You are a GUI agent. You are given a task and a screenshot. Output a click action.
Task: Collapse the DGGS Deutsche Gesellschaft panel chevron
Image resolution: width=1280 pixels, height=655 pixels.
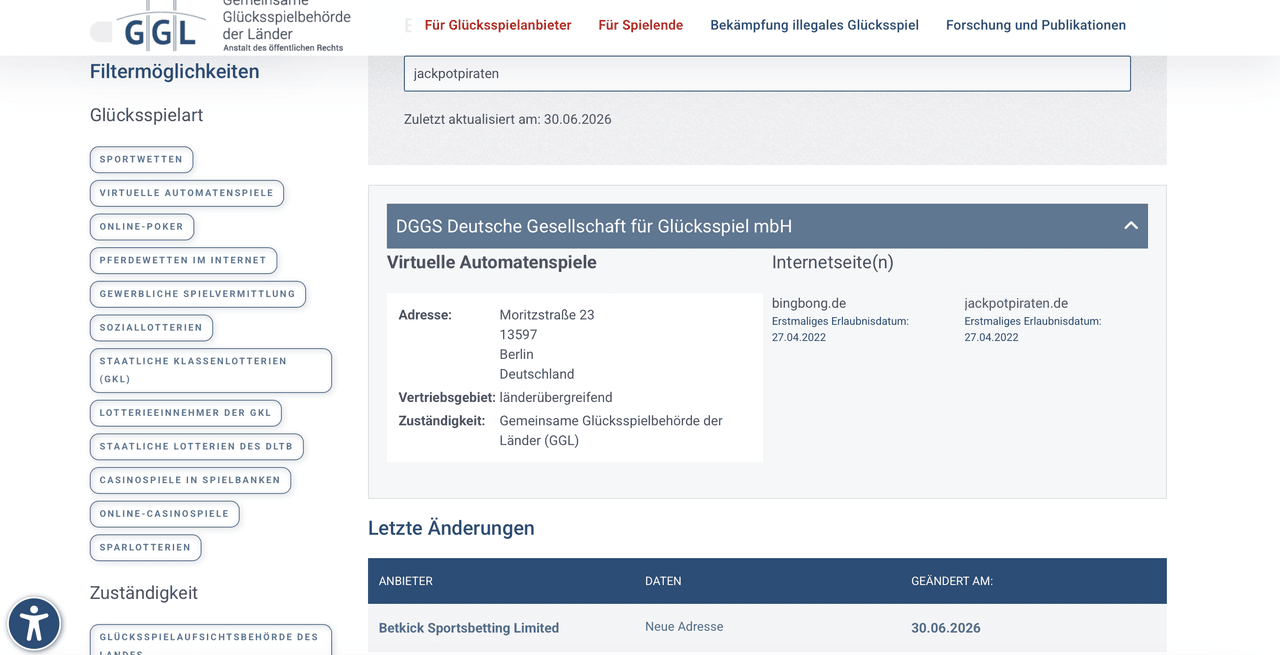coord(1131,226)
